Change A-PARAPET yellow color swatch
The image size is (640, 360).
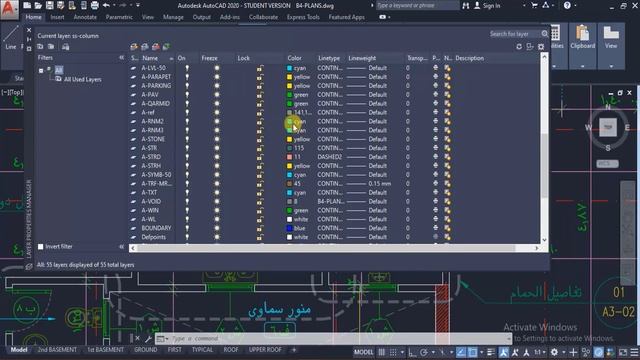coord(289,77)
